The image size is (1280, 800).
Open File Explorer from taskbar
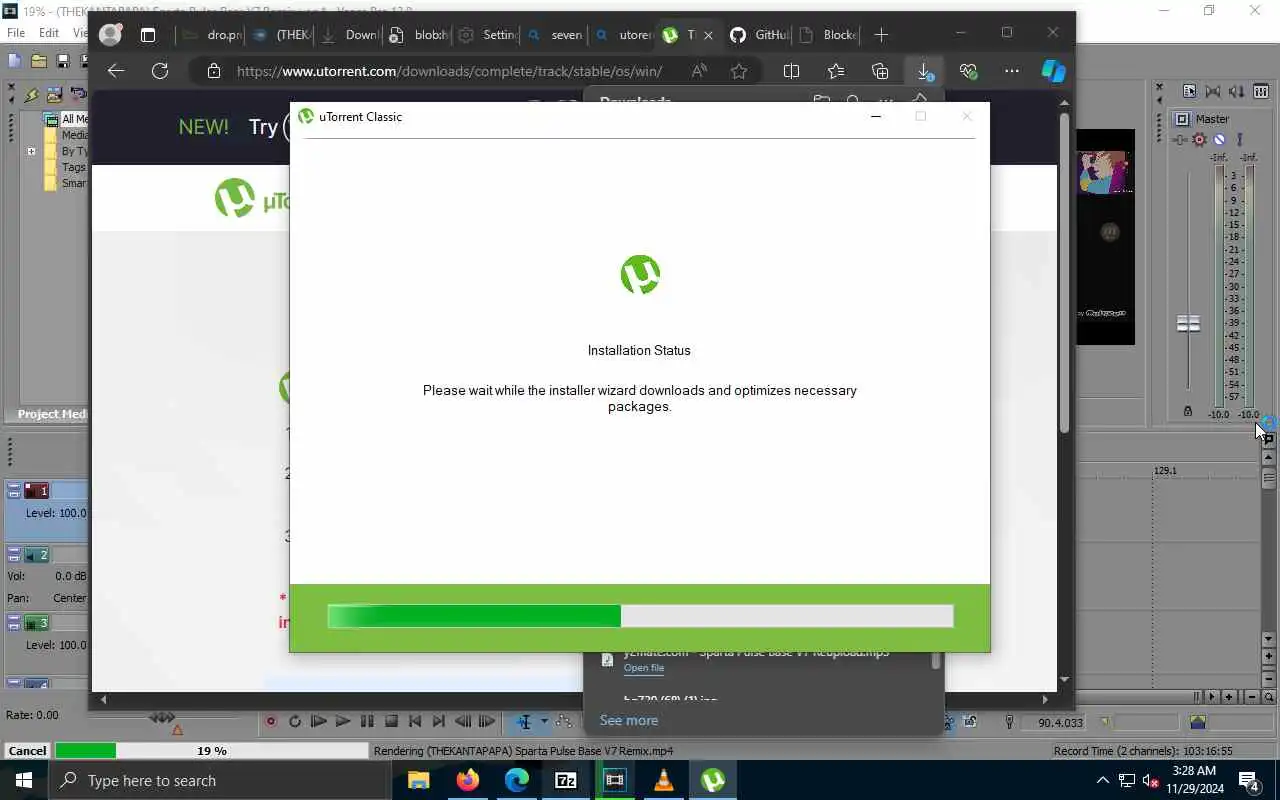(419, 780)
